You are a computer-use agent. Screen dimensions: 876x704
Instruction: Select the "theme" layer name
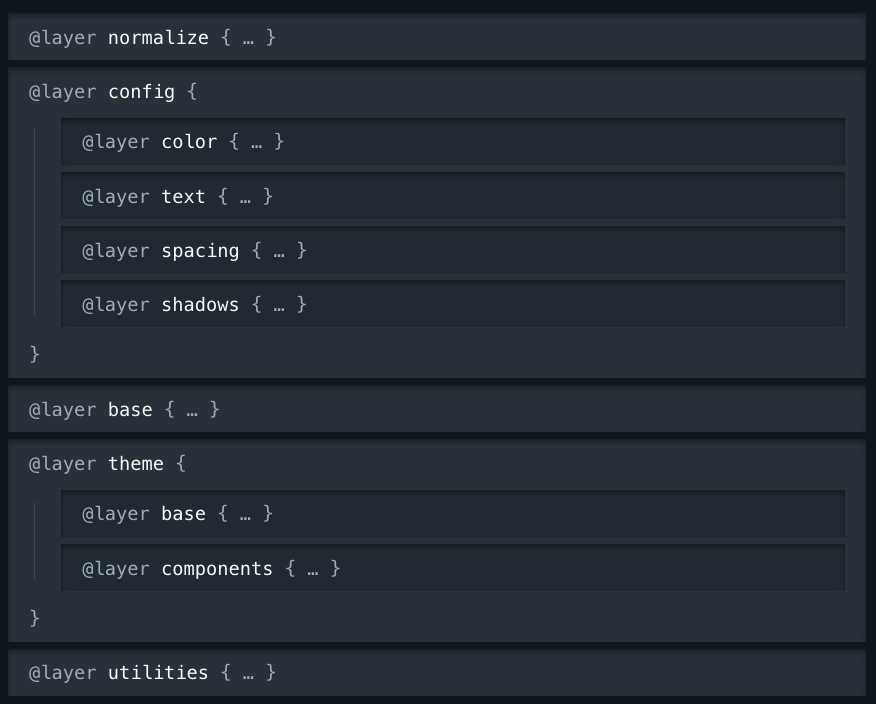point(136,464)
